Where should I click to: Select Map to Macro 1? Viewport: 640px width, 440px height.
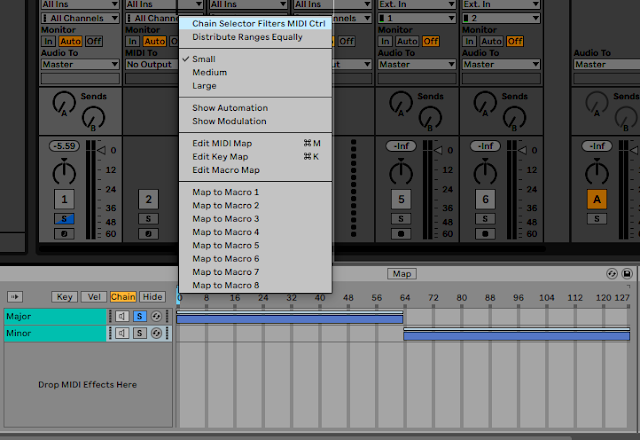(x=256, y=192)
